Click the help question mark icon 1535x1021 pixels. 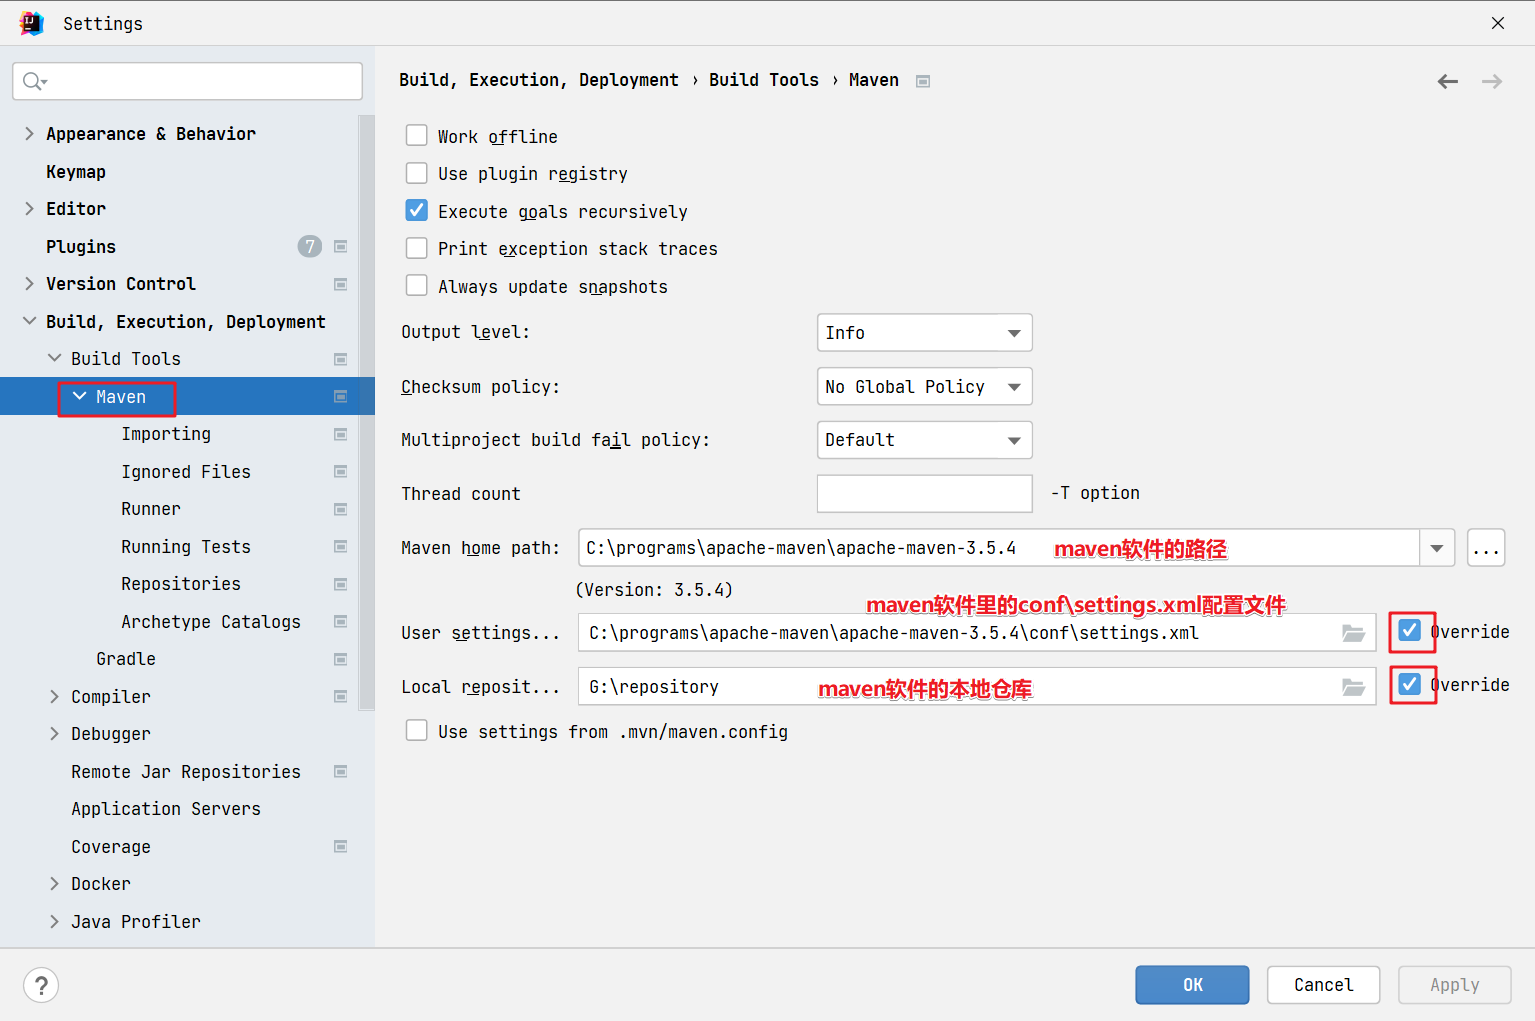point(41,985)
